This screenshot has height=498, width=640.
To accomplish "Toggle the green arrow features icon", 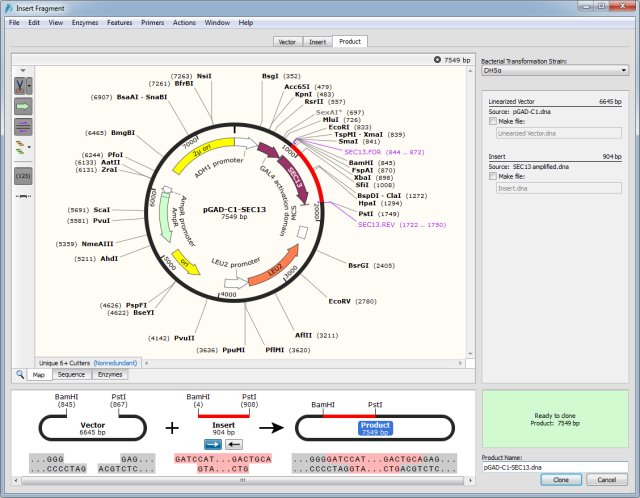I will click(22, 105).
